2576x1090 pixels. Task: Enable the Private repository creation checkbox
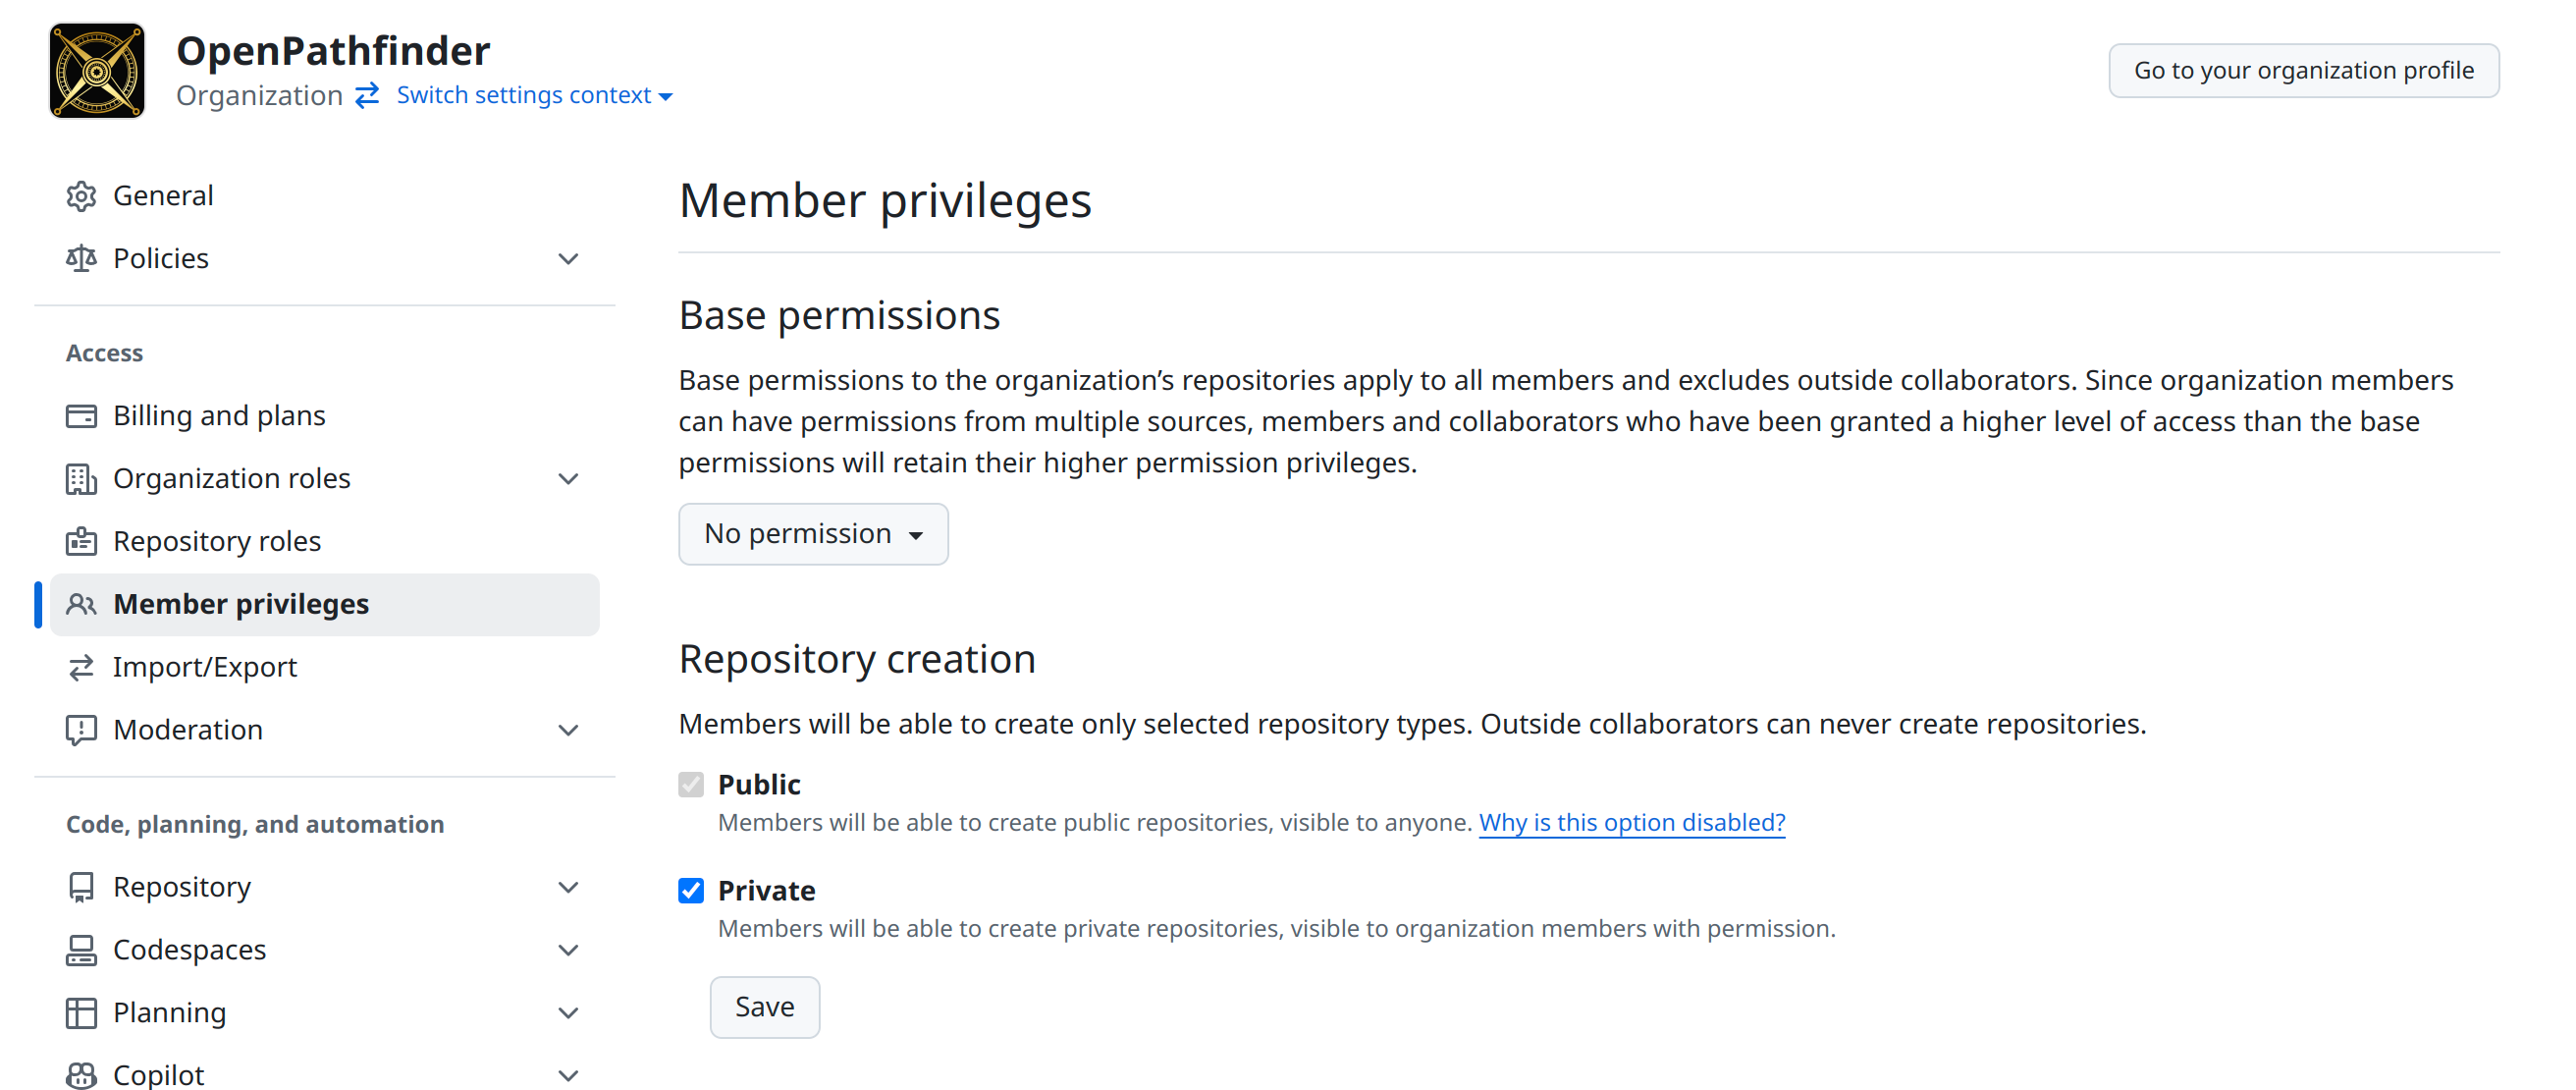(x=691, y=890)
